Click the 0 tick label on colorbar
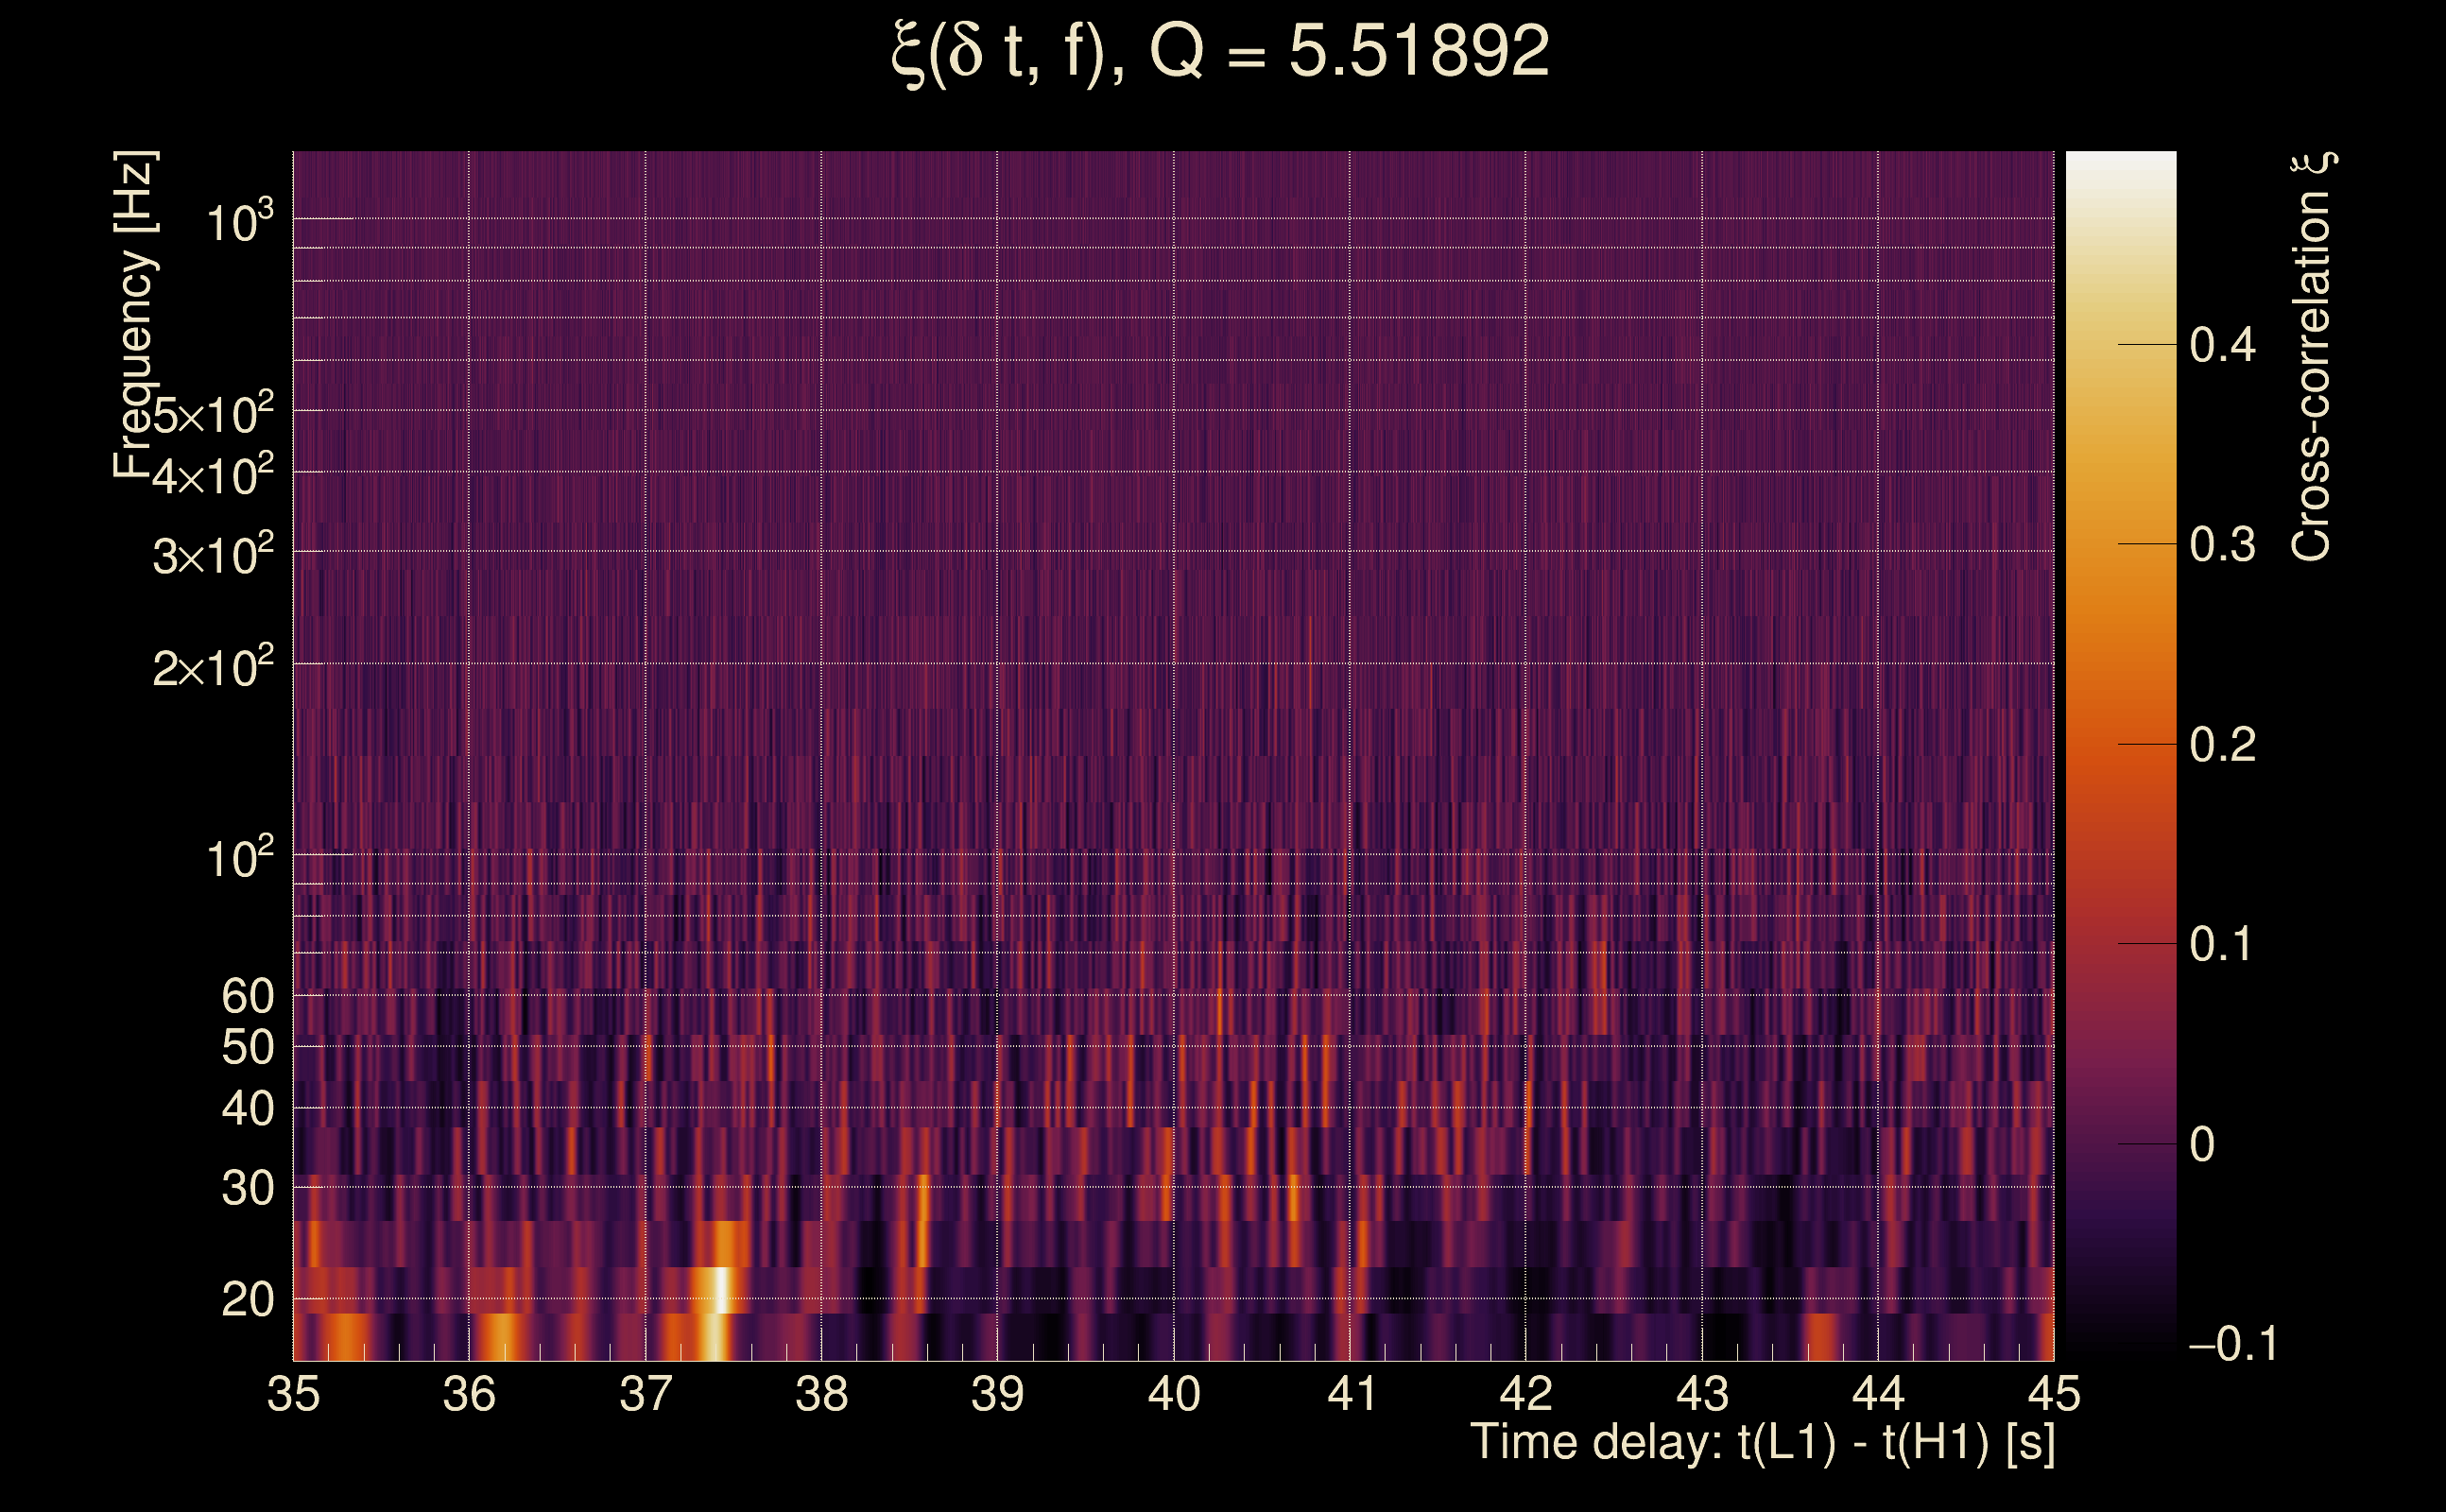The height and width of the screenshot is (1512, 2446). click(2202, 1145)
